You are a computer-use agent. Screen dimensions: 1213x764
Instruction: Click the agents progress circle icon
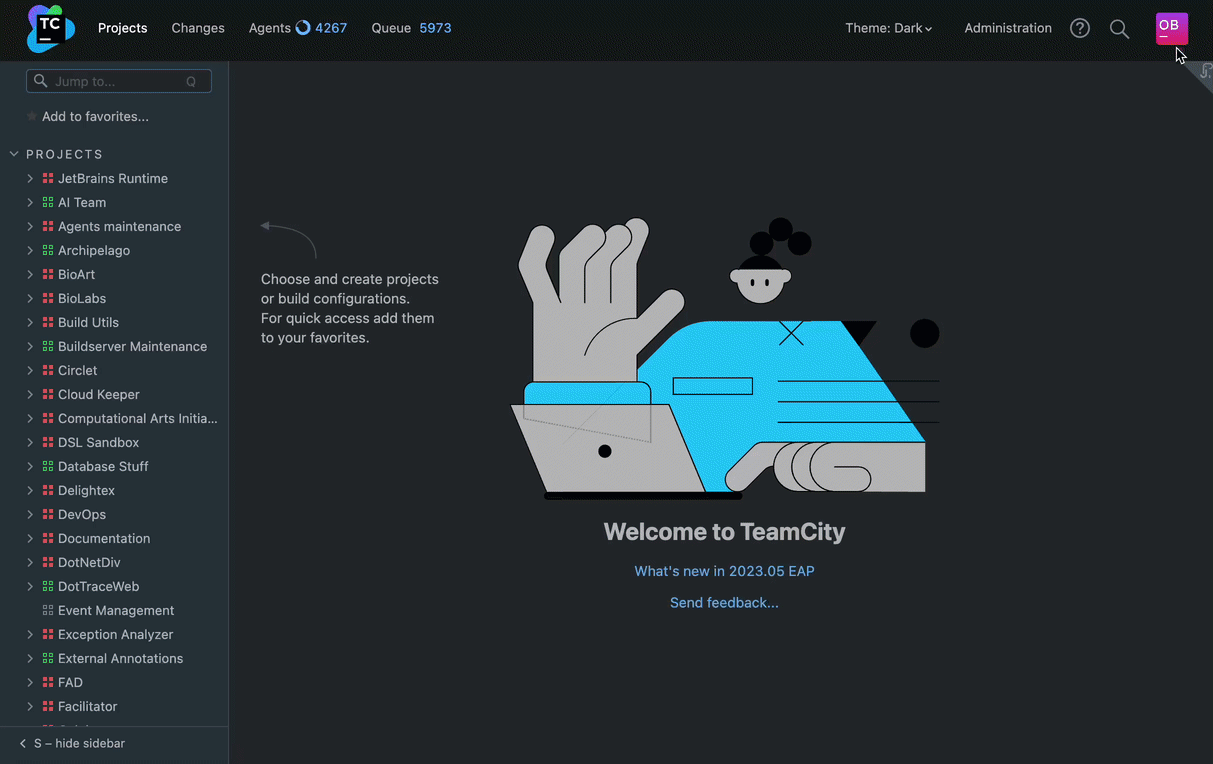(x=303, y=28)
